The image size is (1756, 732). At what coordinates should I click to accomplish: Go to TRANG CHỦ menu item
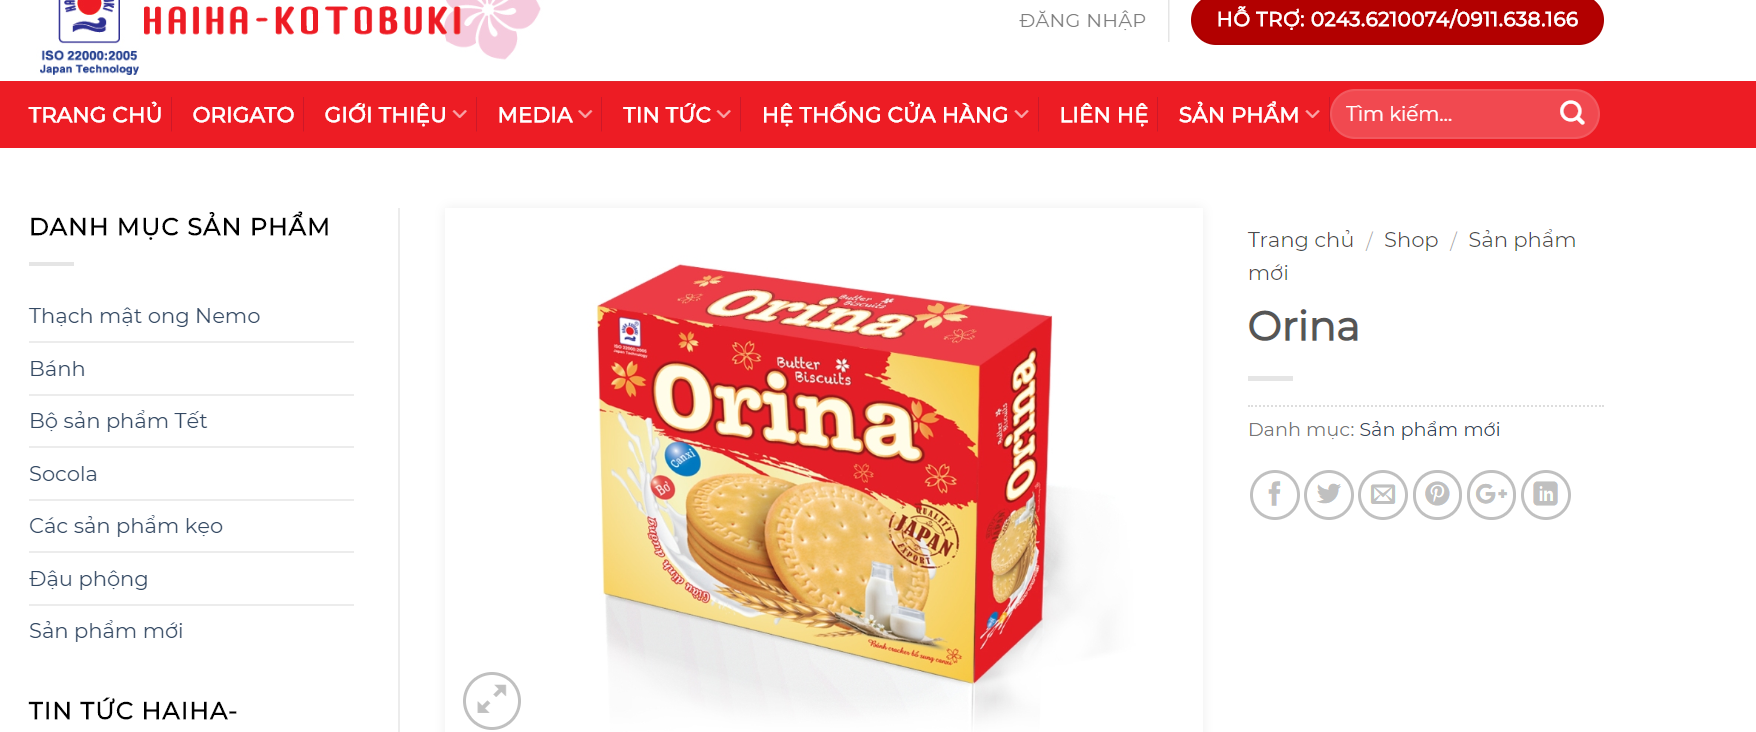click(95, 114)
